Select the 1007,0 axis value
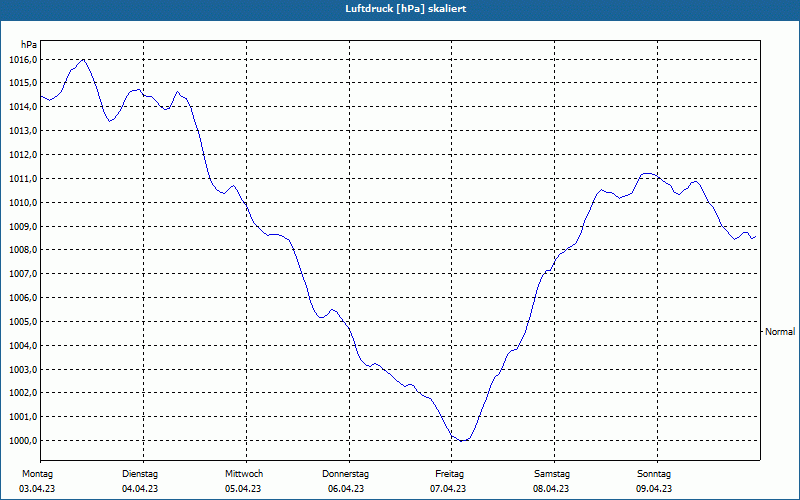The image size is (800, 500). [23, 273]
